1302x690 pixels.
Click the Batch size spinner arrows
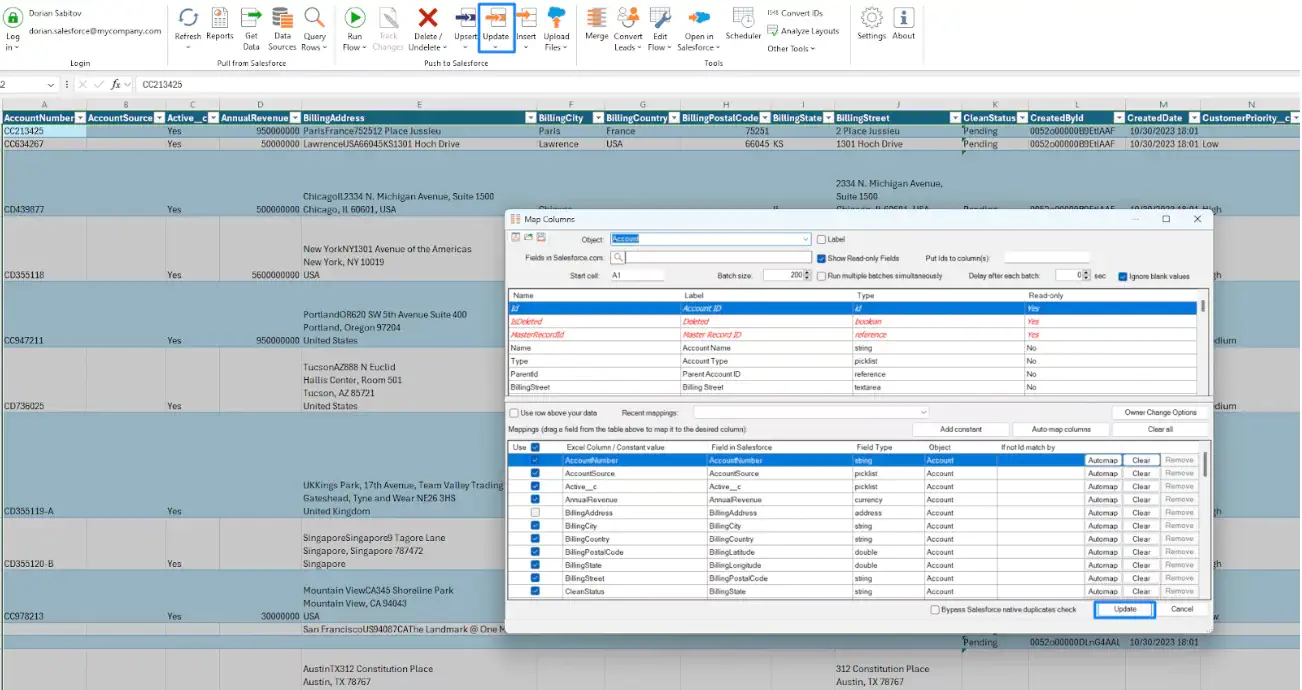click(x=807, y=275)
